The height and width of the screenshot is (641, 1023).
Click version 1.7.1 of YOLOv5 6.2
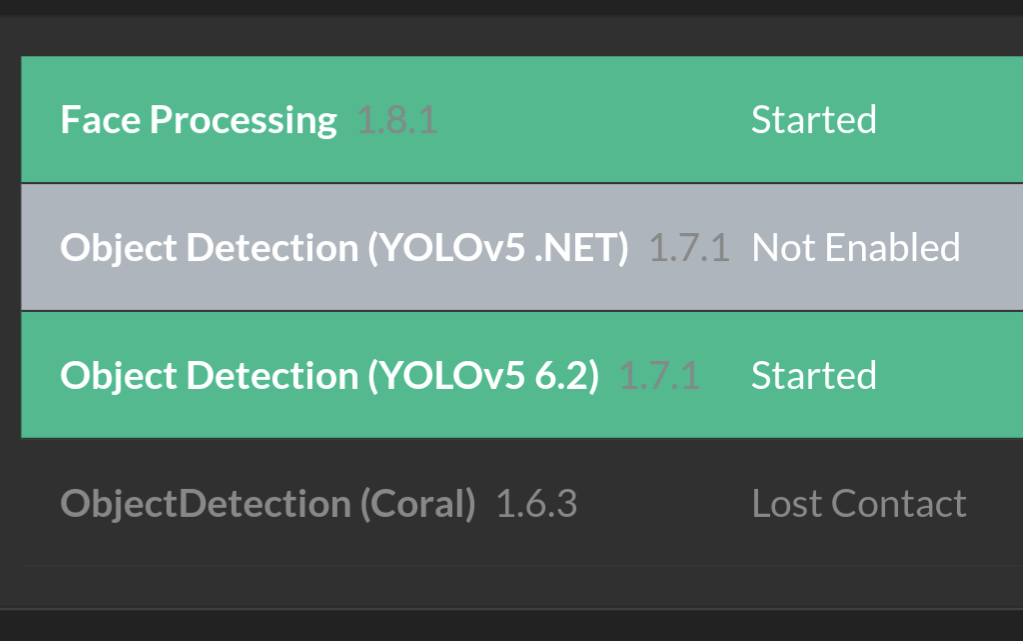659,375
